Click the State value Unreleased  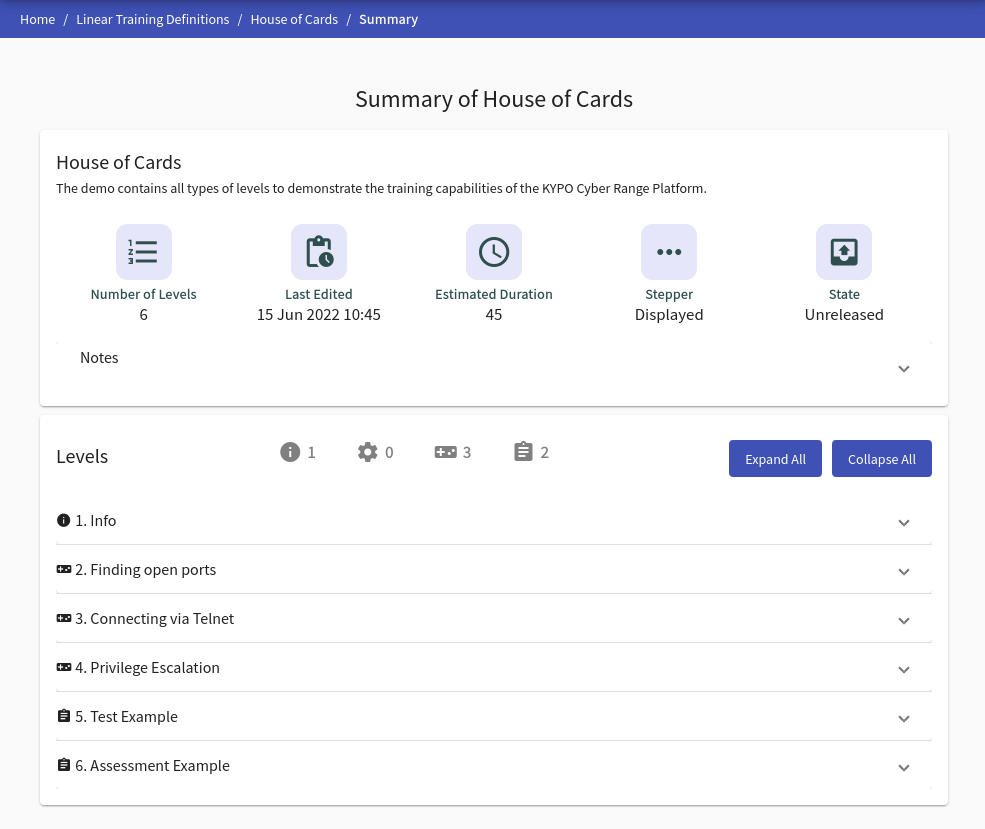click(844, 315)
